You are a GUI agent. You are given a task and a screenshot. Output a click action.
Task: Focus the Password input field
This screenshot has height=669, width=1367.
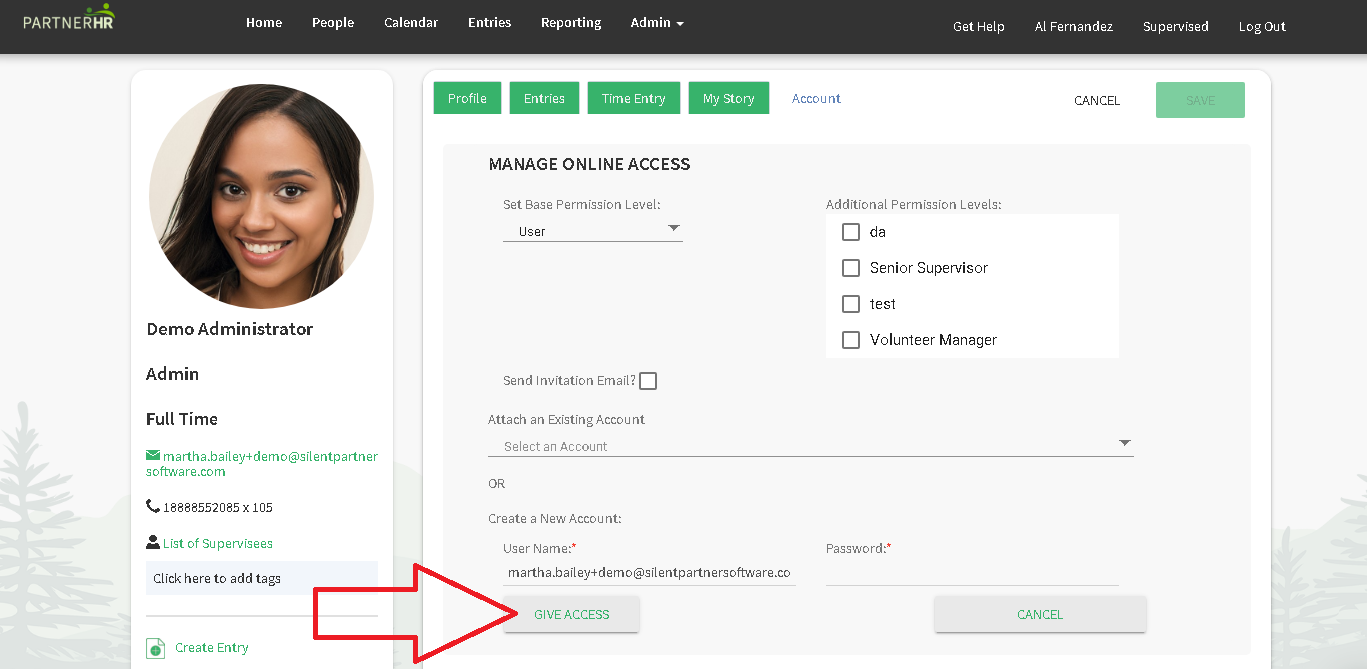972,573
